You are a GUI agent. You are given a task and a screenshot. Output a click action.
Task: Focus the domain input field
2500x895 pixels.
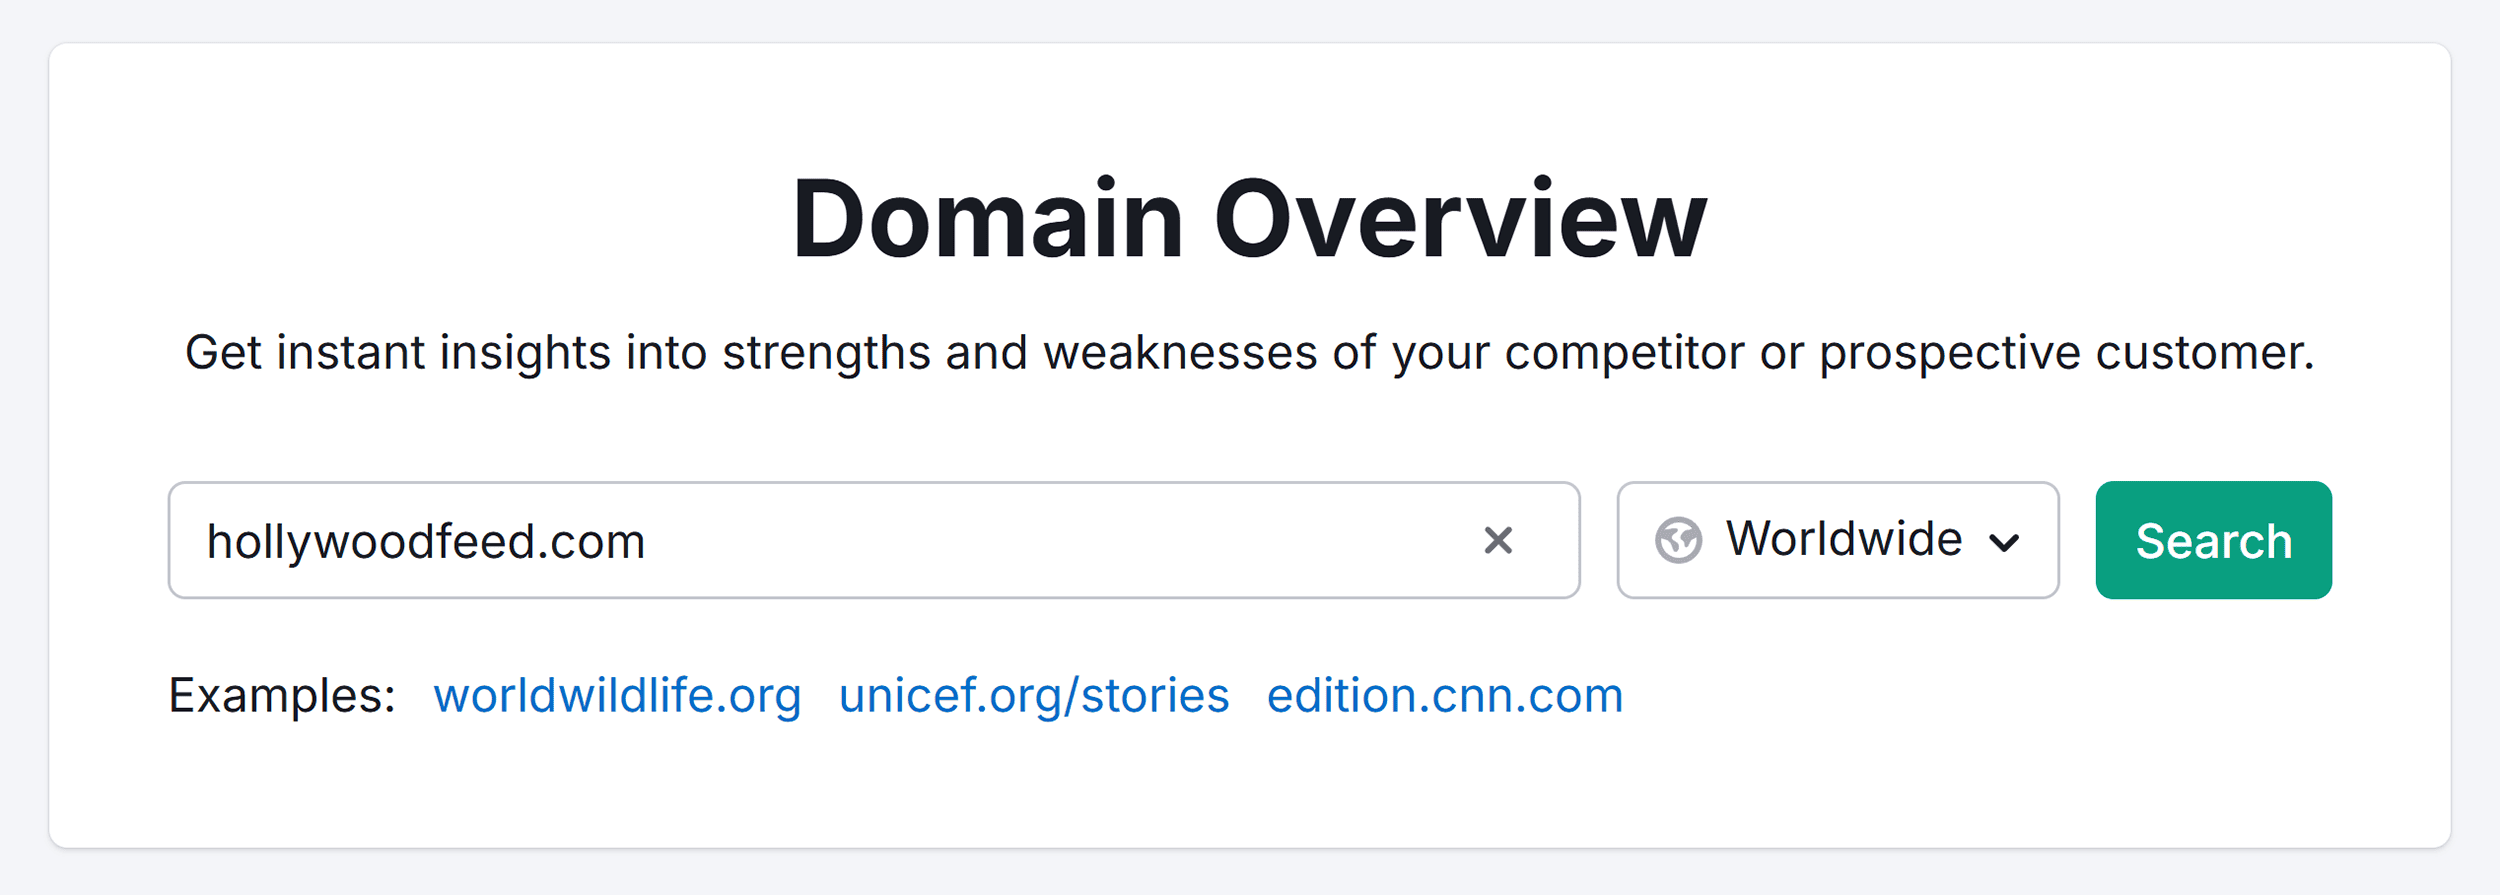874,540
